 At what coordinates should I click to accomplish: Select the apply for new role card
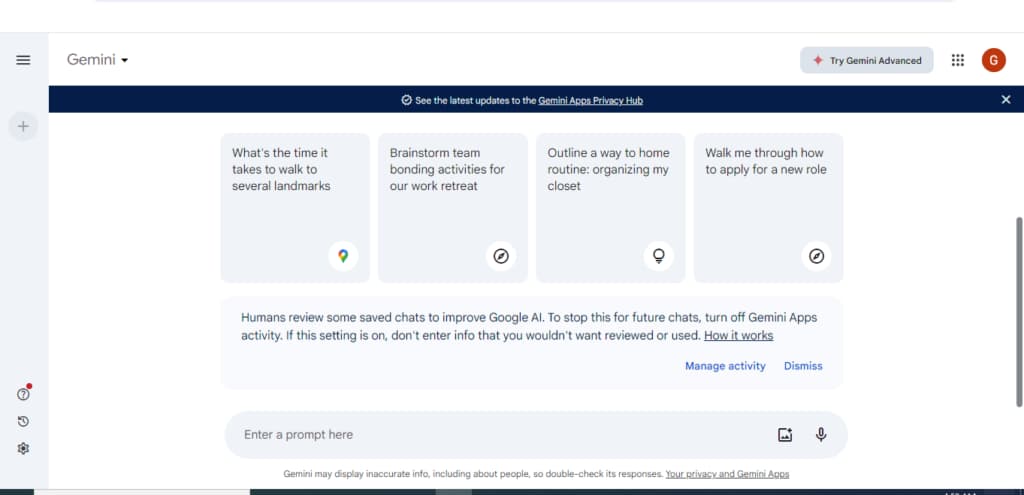(768, 208)
